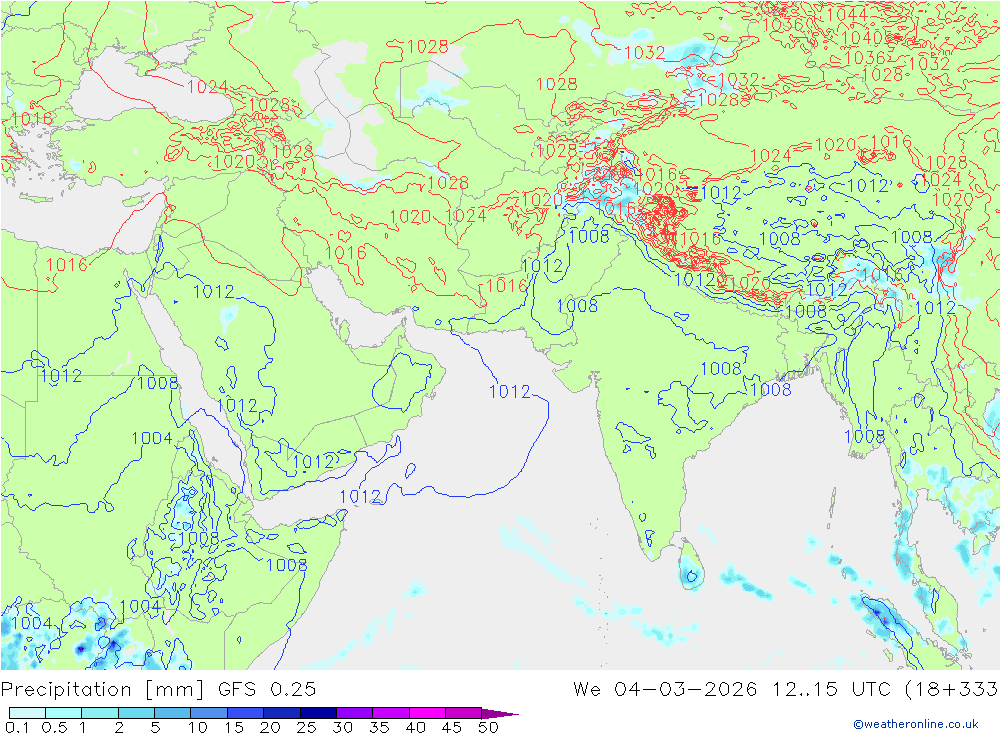Click the legend value '20'
This screenshot has width=1000, height=733.
pos(270,727)
